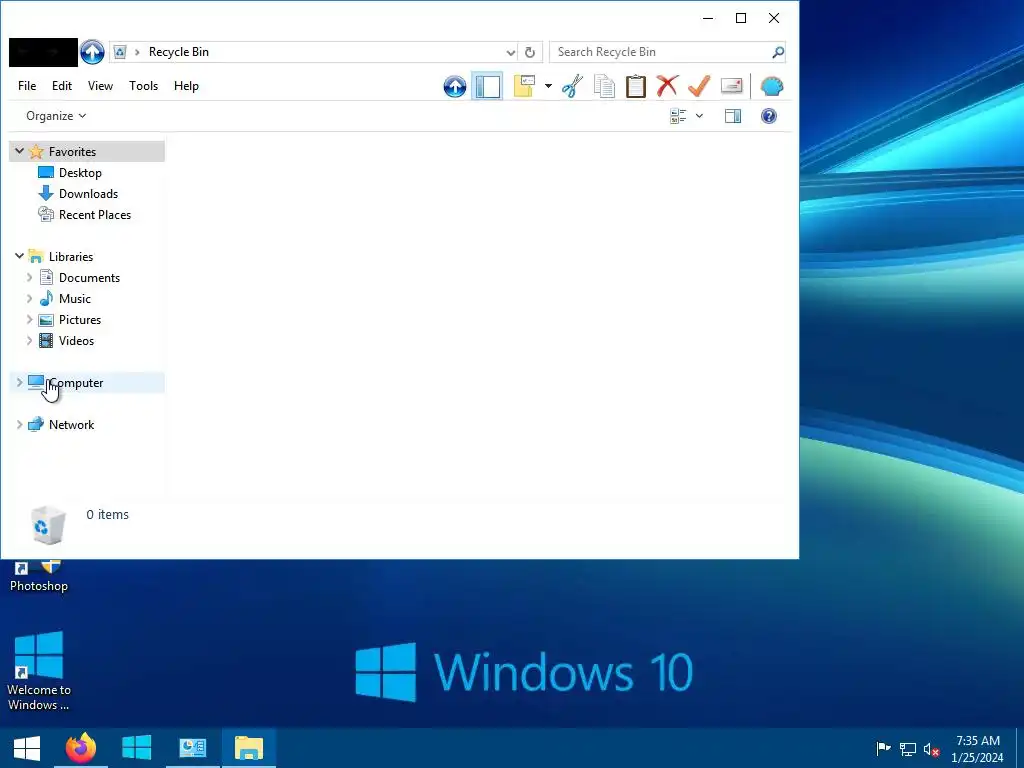
Task: Click the Action Center flag tray icon
Action: click(x=883, y=748)
